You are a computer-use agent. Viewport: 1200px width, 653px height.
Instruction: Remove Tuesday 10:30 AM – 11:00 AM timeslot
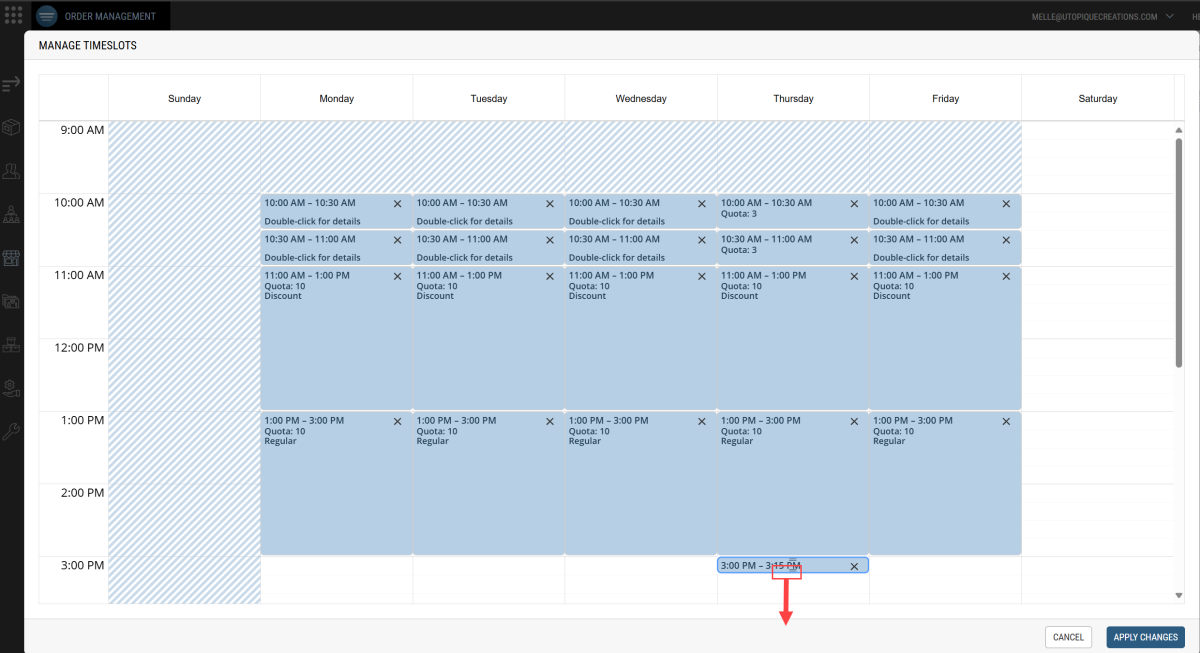coord(550,241)
